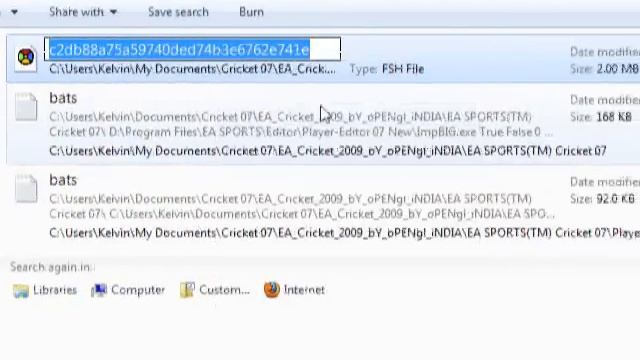Click the Computer monitor icon
The width and height of the screenshot is (640, 360).
click(99, 290)
